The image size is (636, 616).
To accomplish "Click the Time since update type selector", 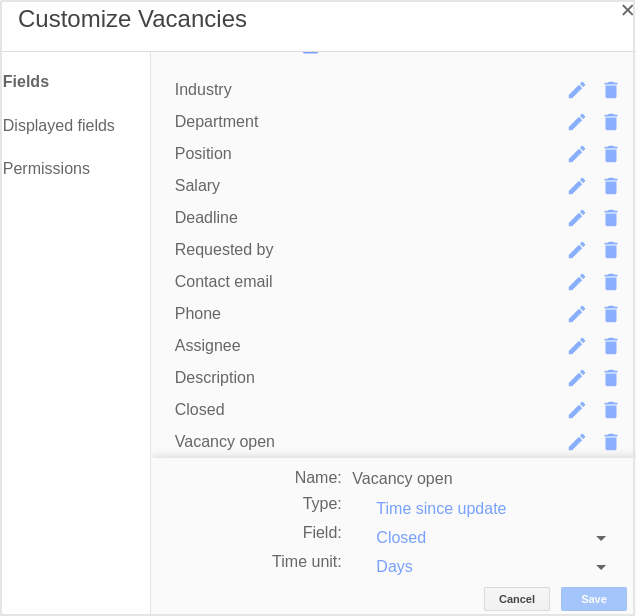I will 441,509.
